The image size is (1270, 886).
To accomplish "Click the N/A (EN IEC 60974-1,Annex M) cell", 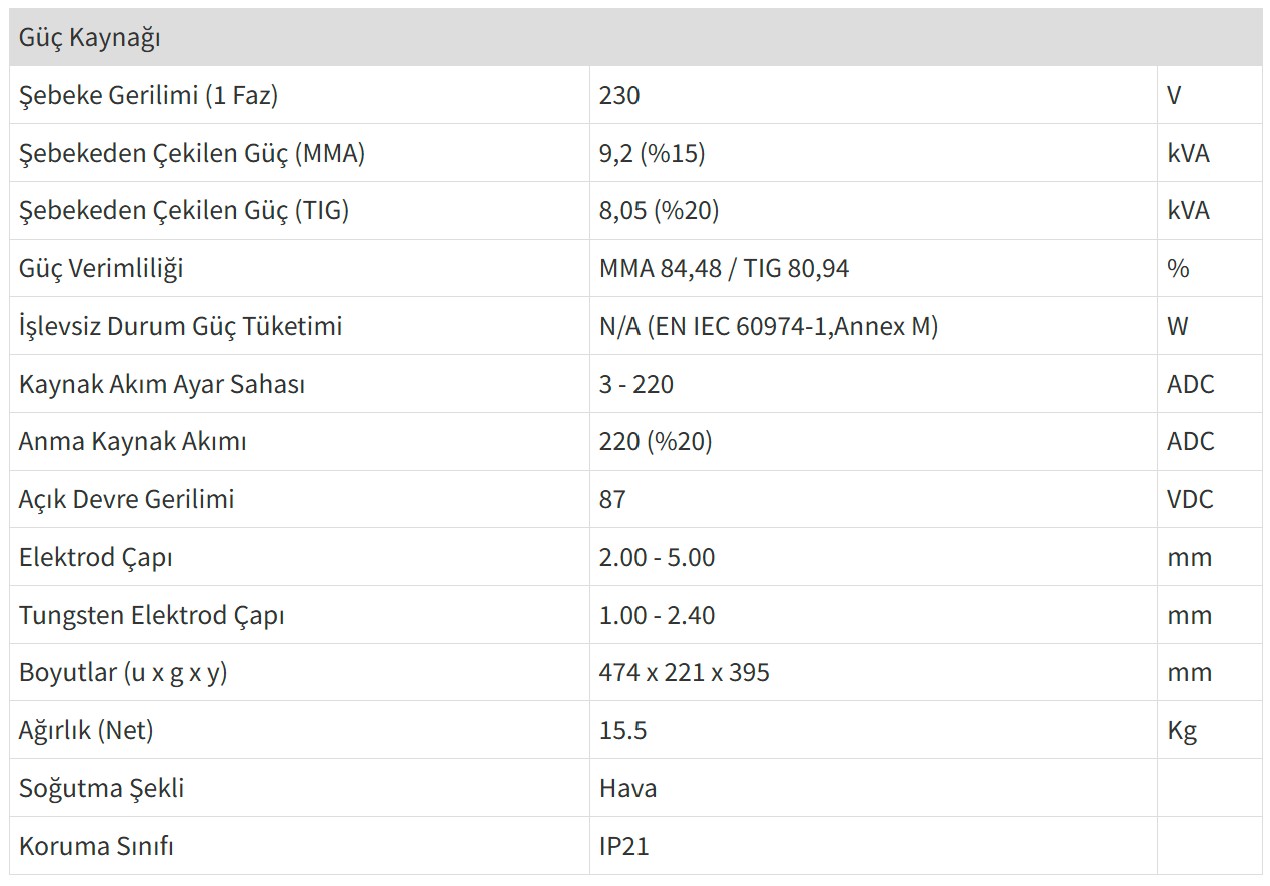I will coord(768,327).
